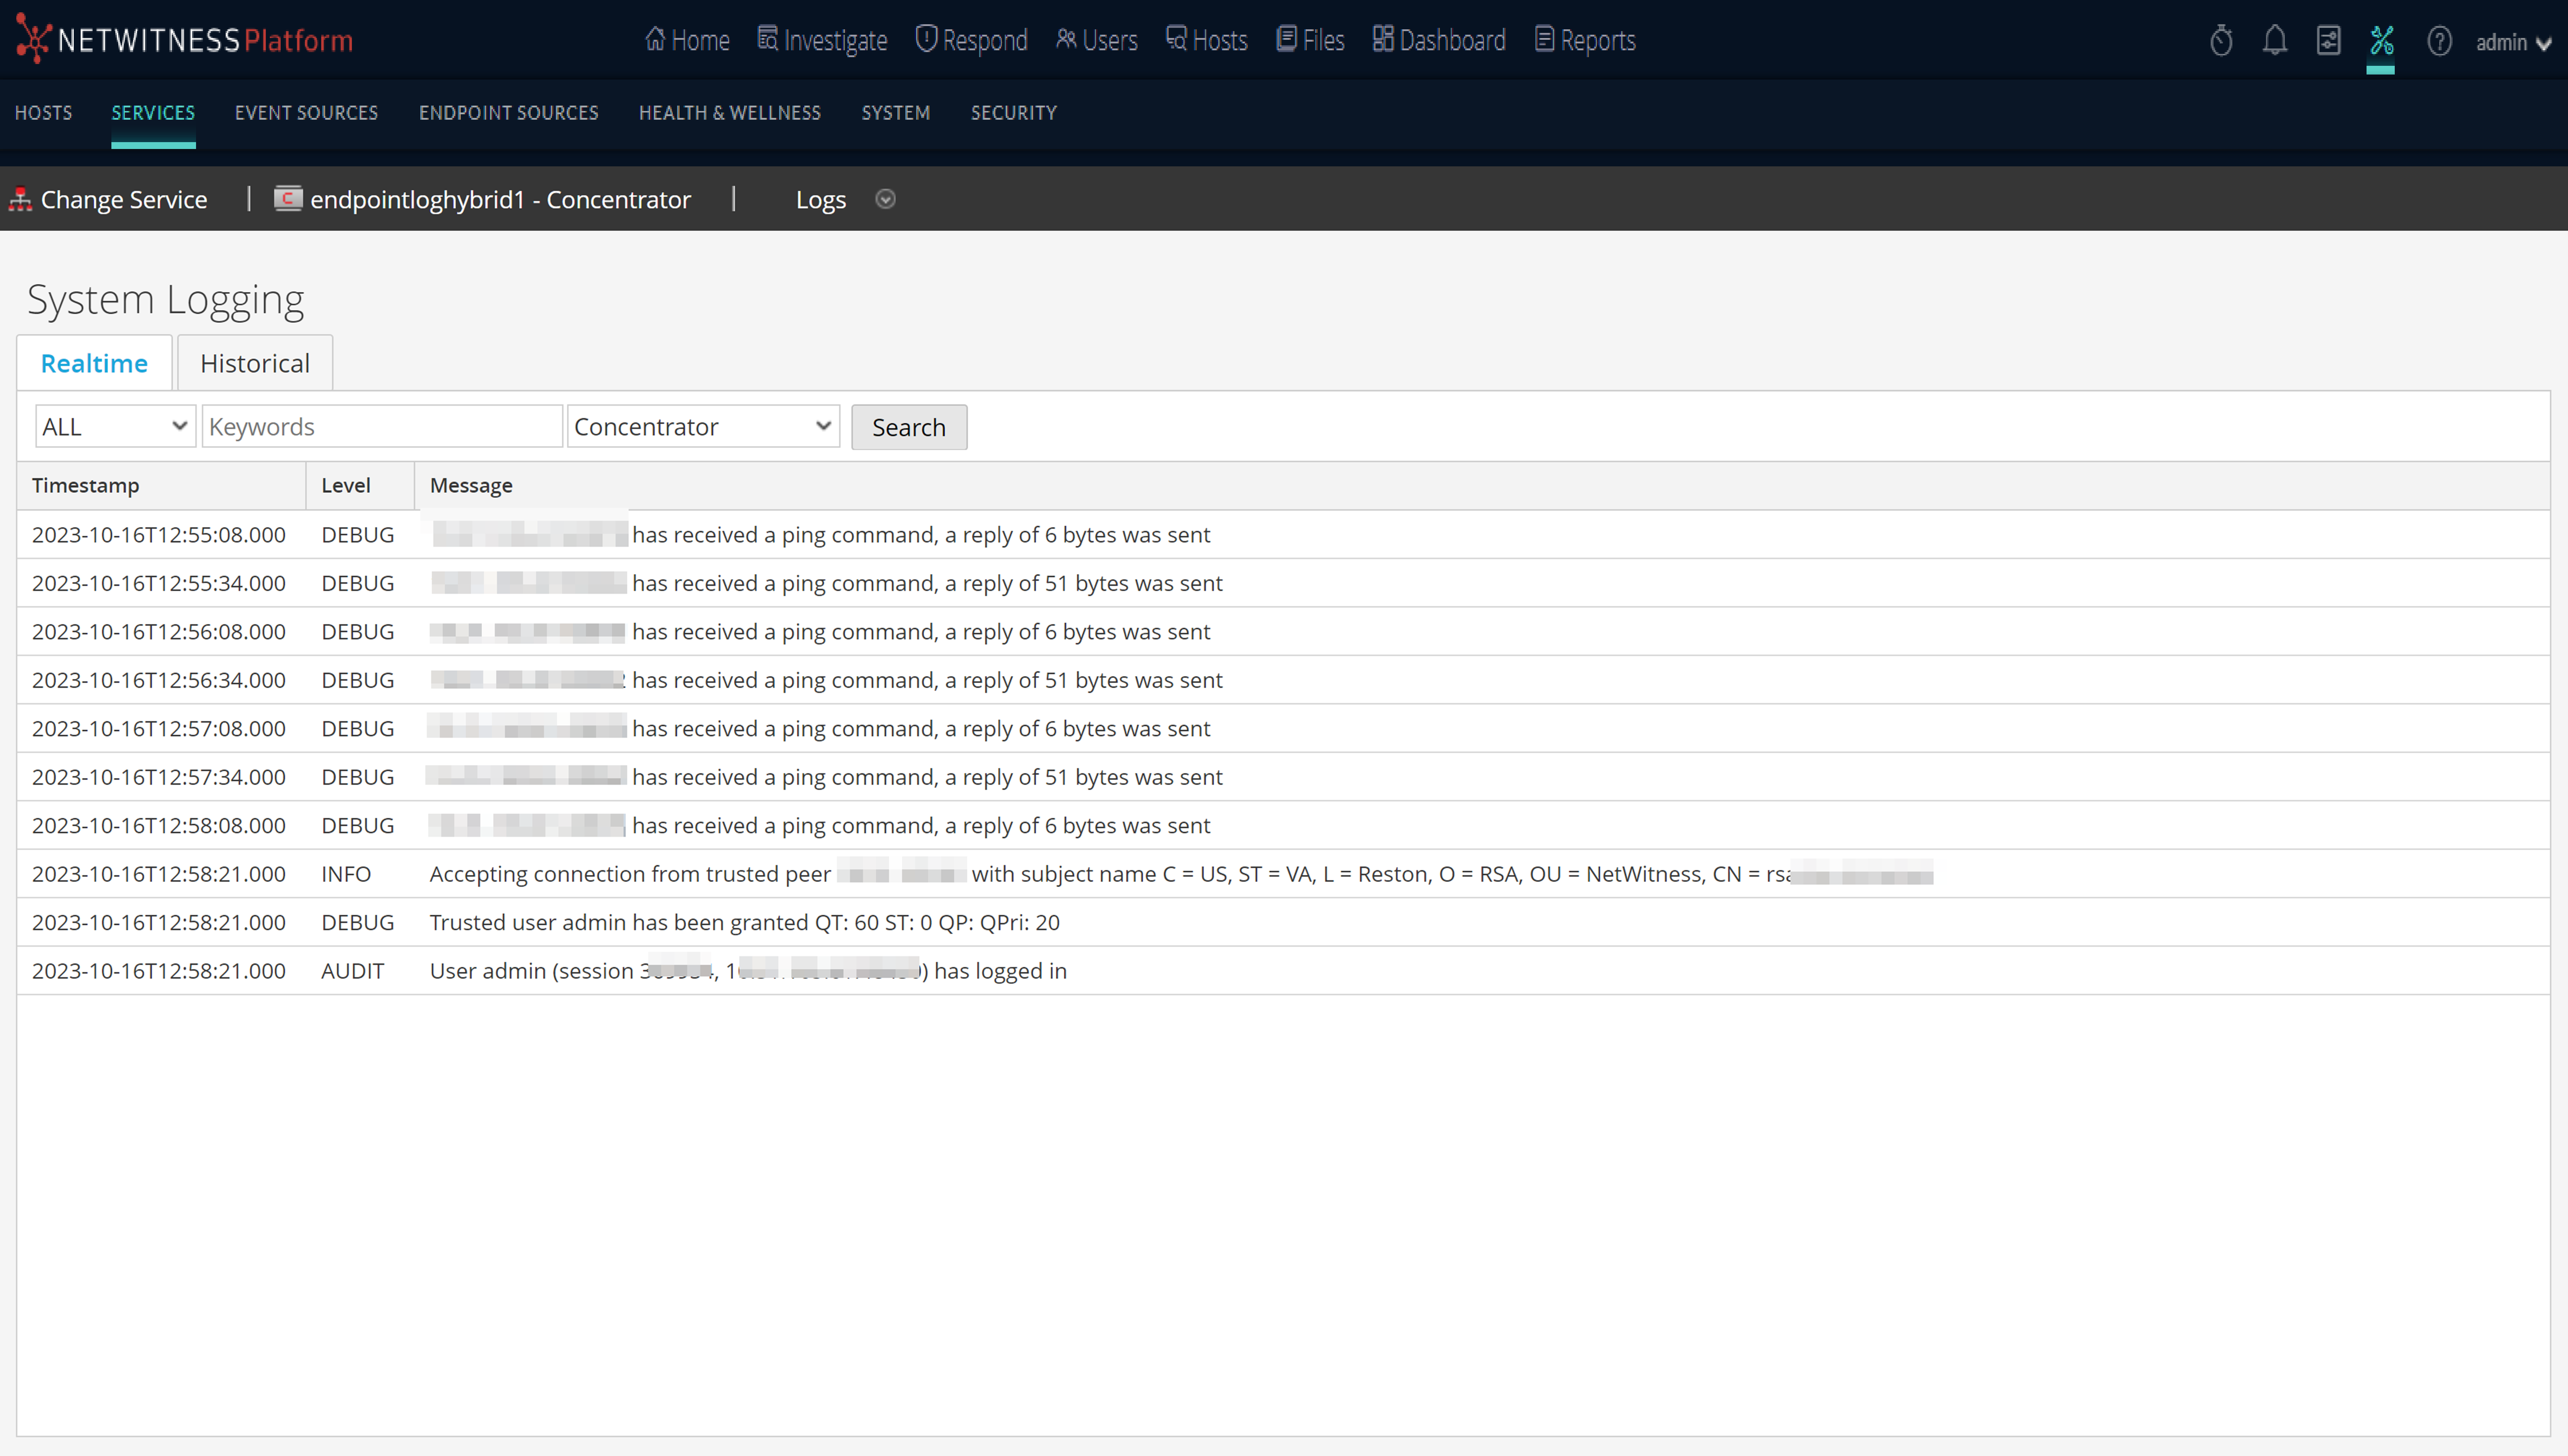
Task: Open the notifications bell icon
Action: [2275, 40]
